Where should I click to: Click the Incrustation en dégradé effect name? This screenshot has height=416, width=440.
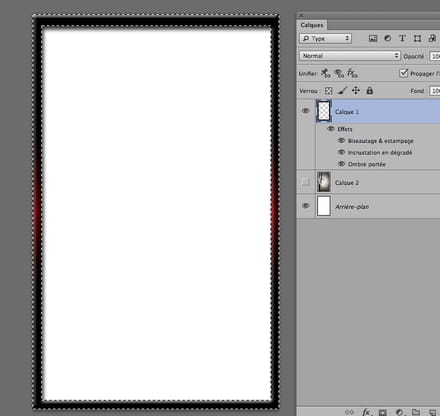coord(380,153)
